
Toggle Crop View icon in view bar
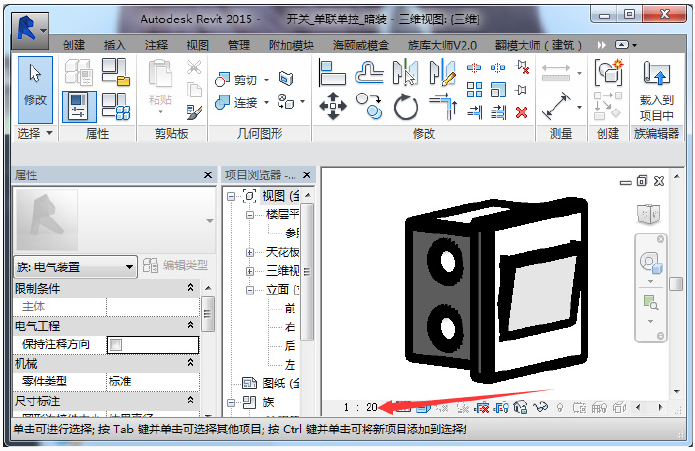click(482, 407)
